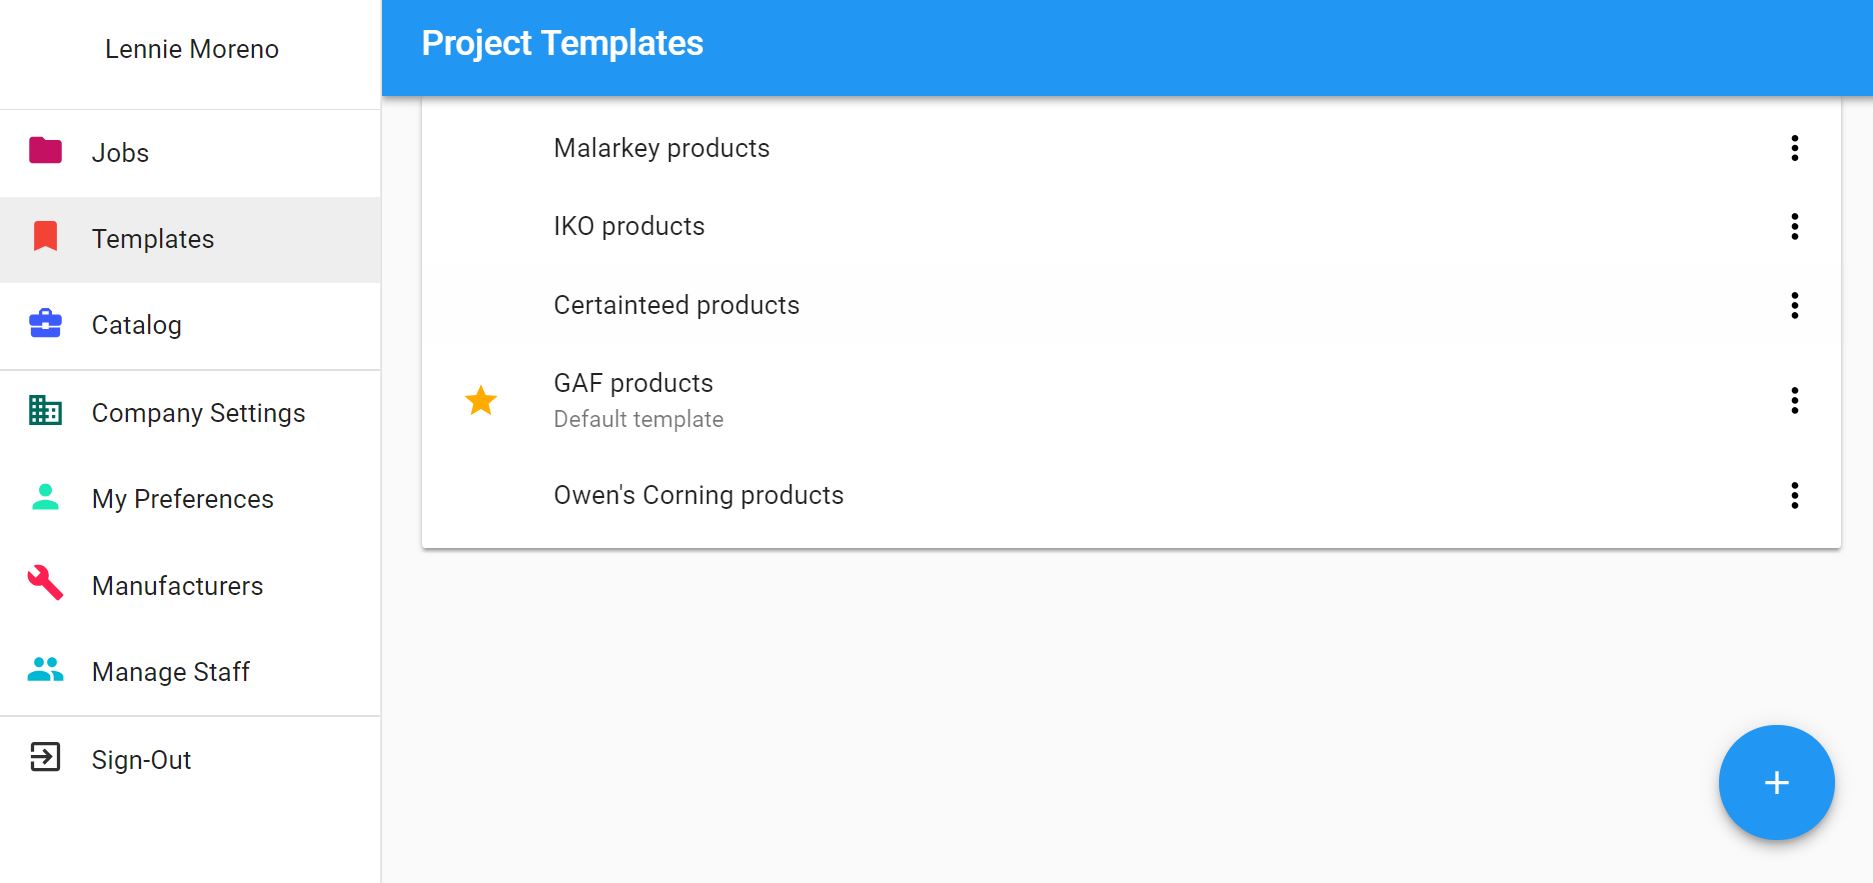Open options menu for Owen's Corning products
Image resolution: width=1873 pixels, height=883 pixels.
tap(1795, 495)
